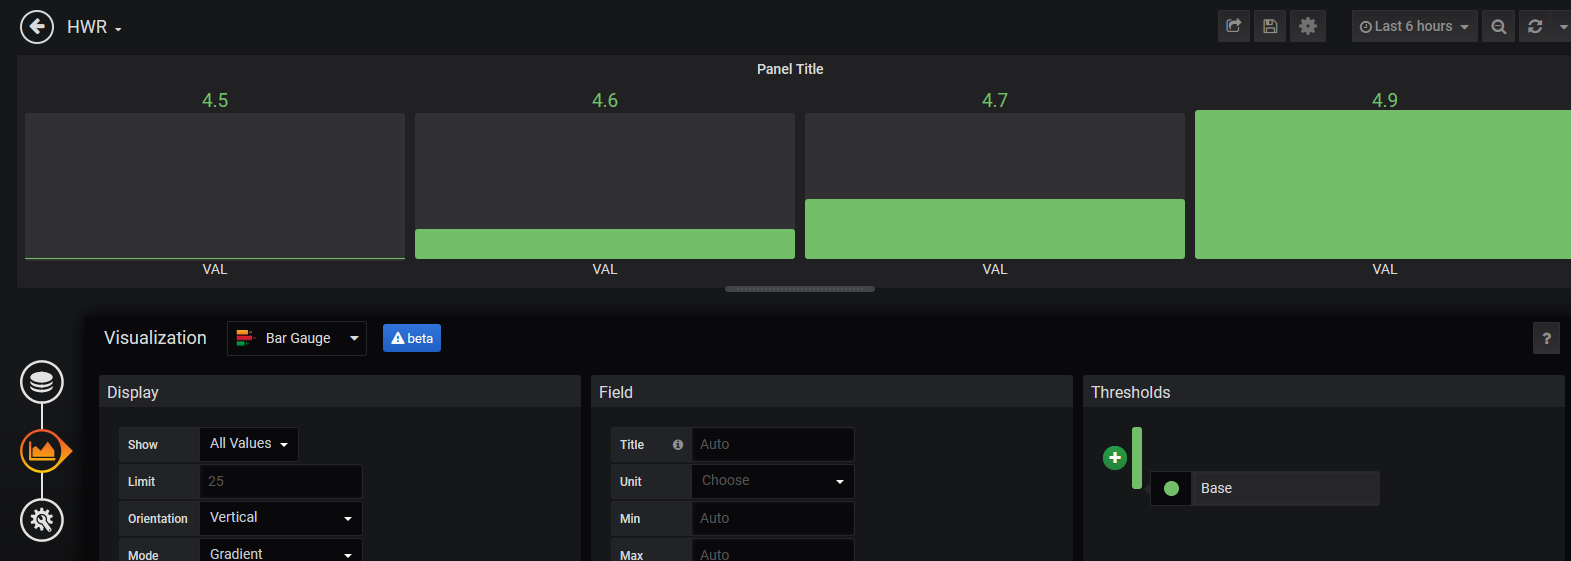Open the Base threshold color swatch

pos(1171,488)
